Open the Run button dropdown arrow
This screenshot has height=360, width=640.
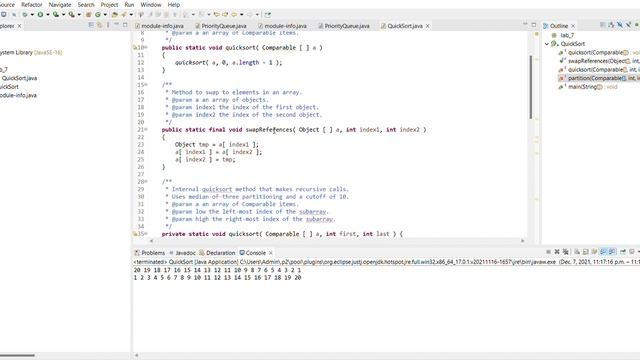[x=48, y=14]
